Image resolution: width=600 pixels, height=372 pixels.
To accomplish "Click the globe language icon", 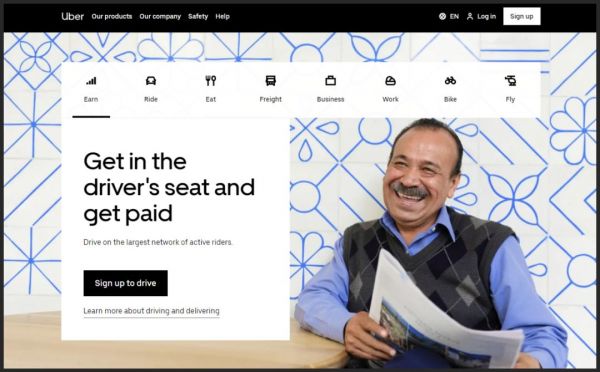I will pyautogui.click(x=442, y=16).
